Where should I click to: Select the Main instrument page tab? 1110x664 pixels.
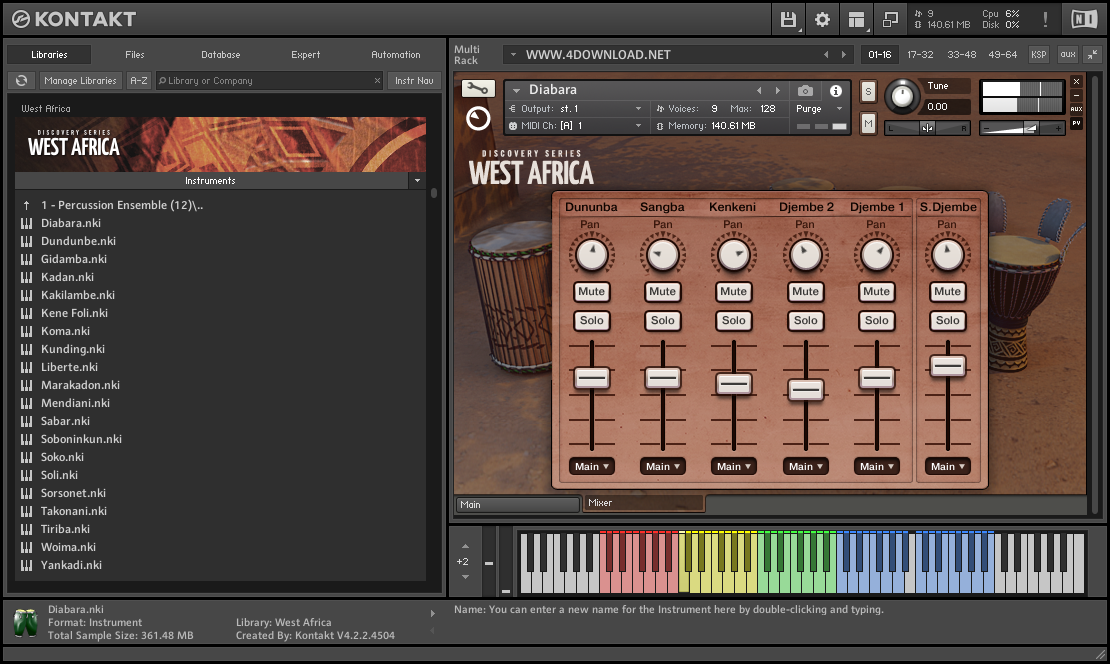517,505
